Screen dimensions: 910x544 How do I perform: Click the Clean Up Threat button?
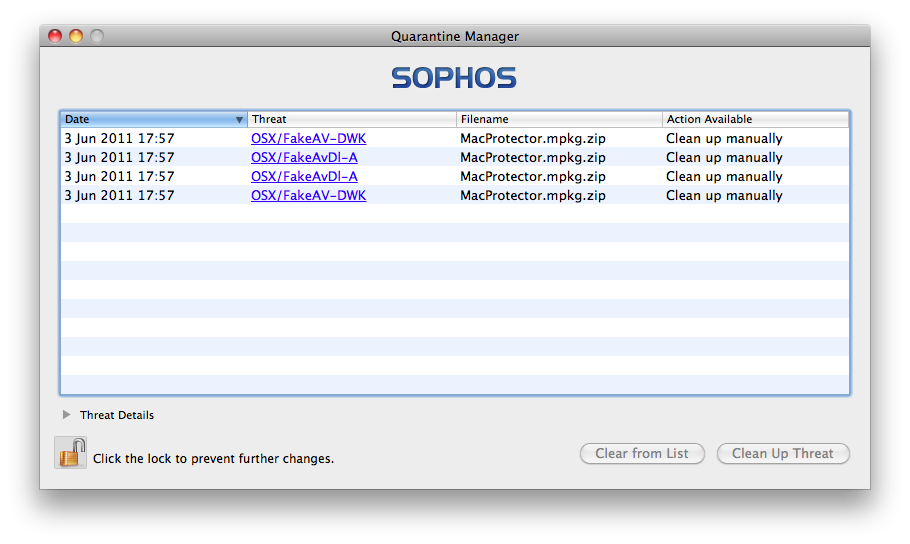[x=783, y=453]
